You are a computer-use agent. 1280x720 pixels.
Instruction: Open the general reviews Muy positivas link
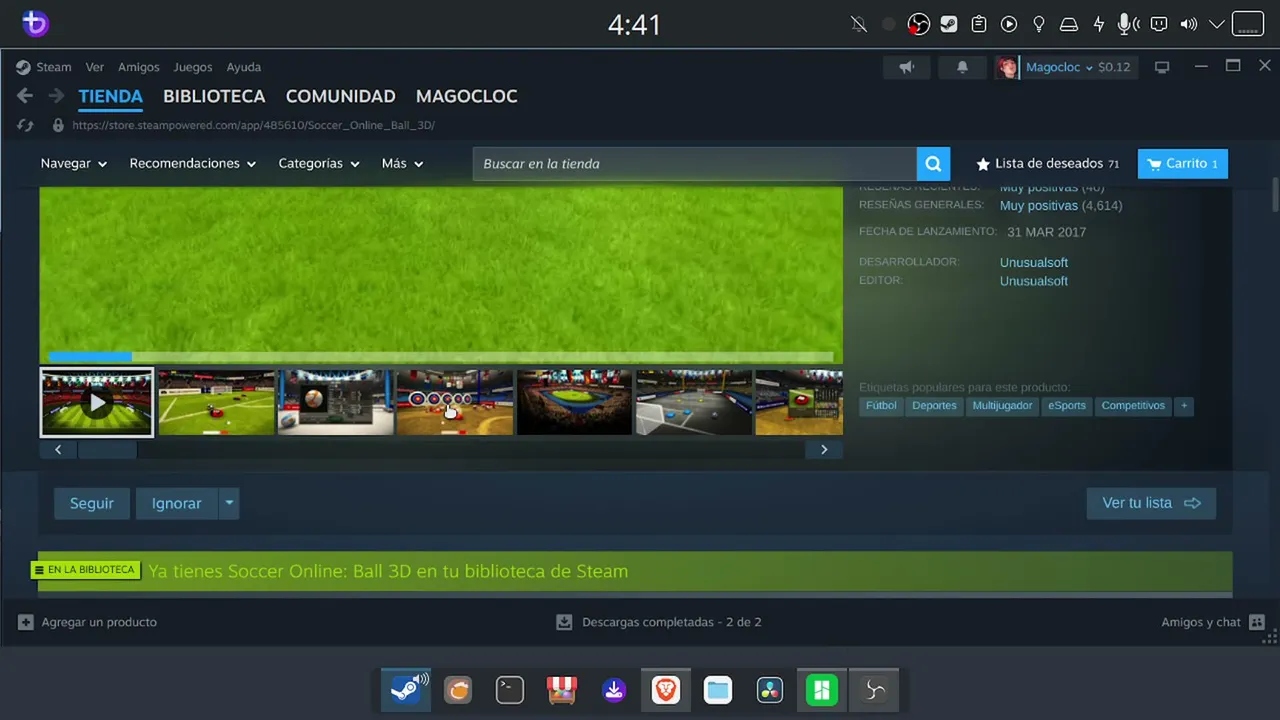coord(1039,206)
